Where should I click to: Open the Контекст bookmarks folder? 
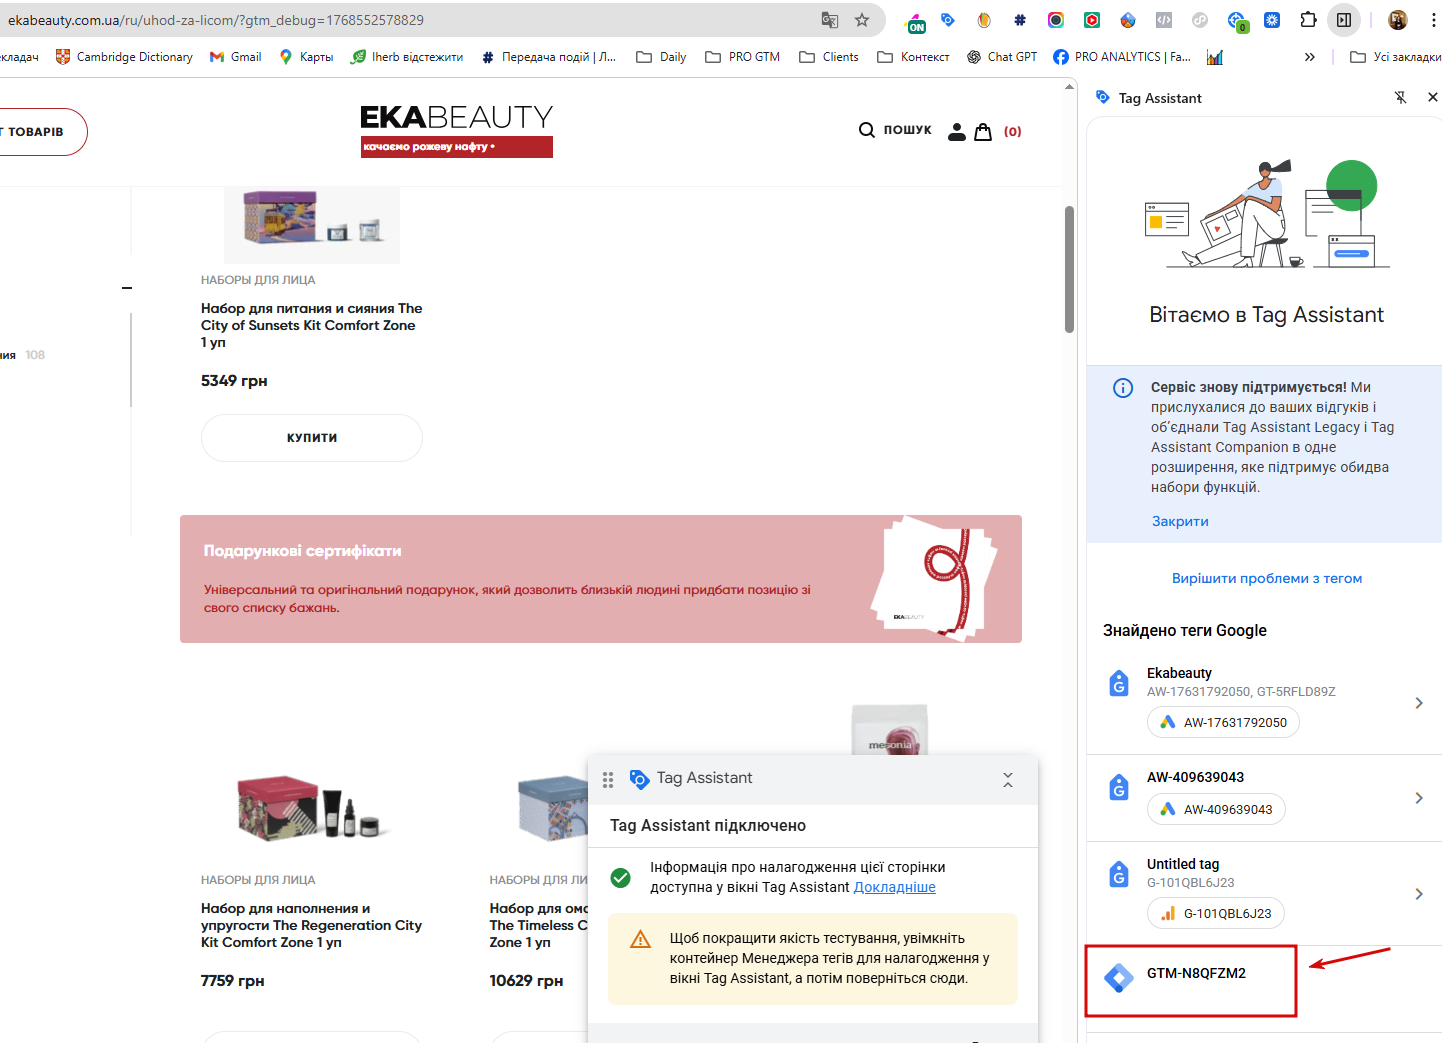tap(913, 57)
